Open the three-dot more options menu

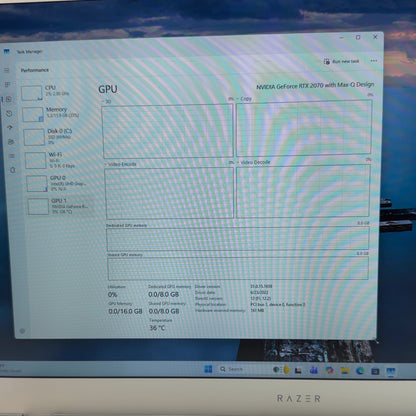pyautogui.click(x=374, y=61)
